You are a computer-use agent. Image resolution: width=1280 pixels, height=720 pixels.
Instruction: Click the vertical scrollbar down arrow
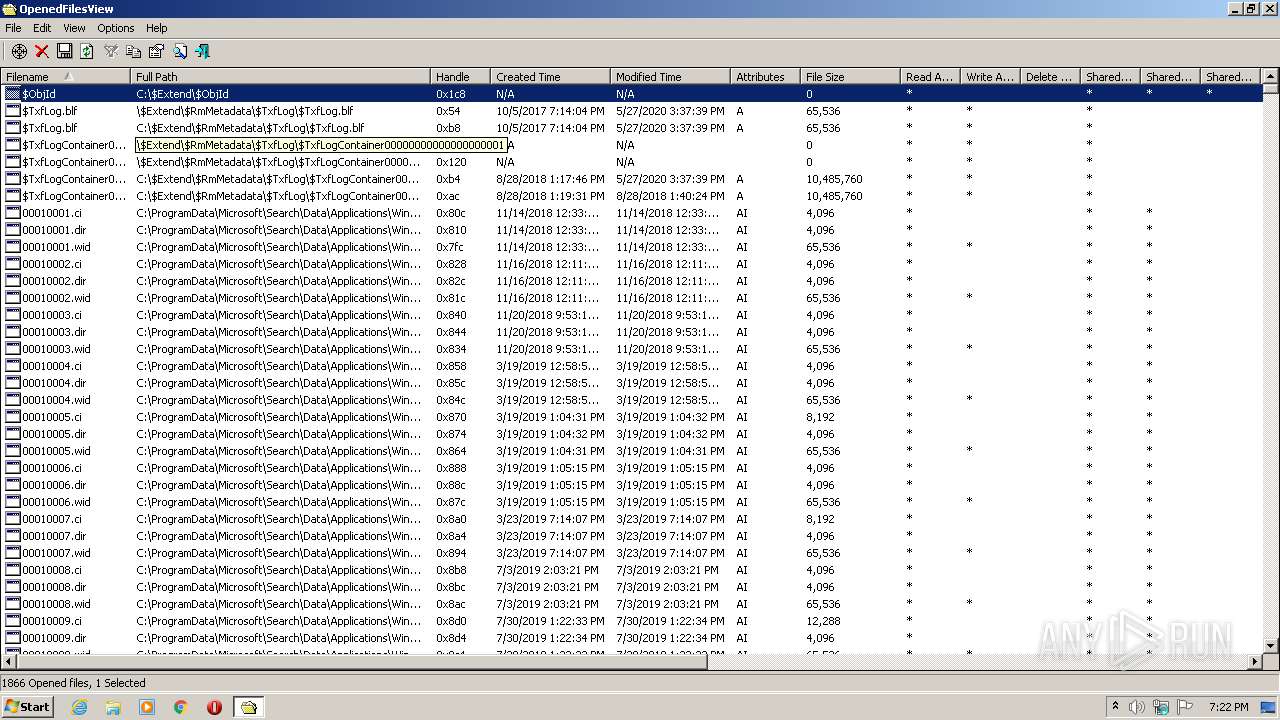point(1271,646)
